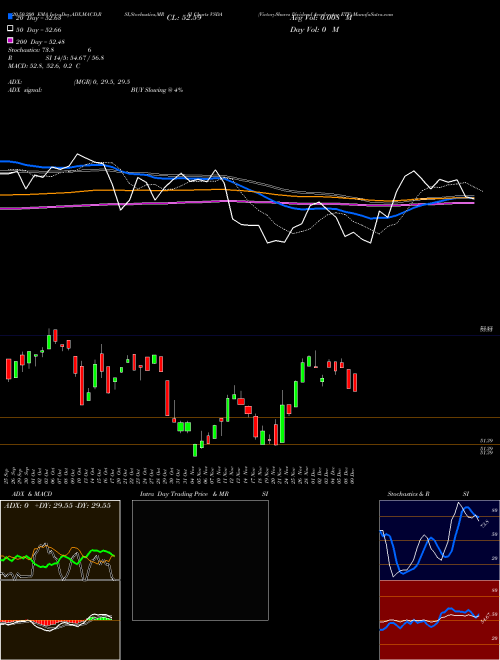
Task: Select the '50 Day = 52.66' label
Action: pos(39,30)
